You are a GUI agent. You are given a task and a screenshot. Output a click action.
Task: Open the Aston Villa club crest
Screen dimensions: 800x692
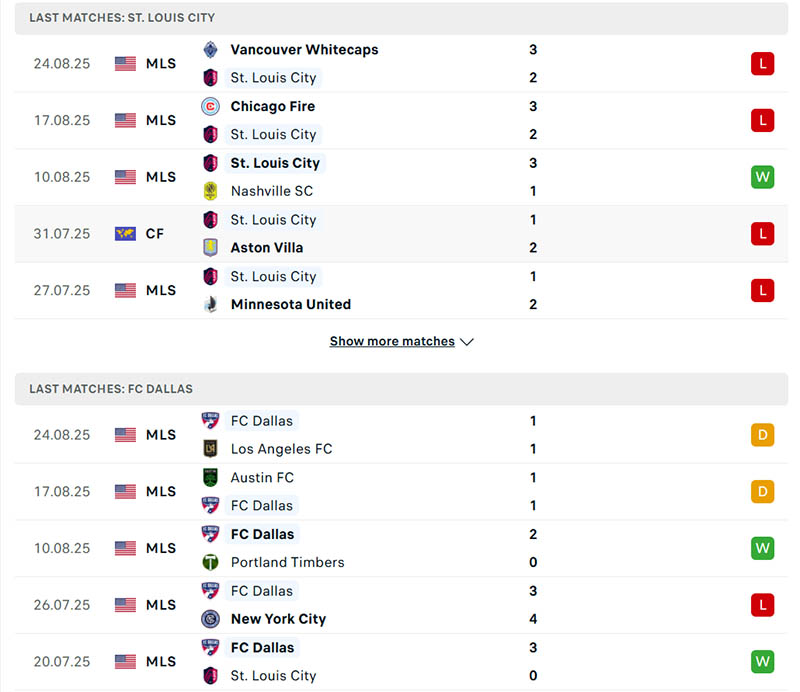211,247
